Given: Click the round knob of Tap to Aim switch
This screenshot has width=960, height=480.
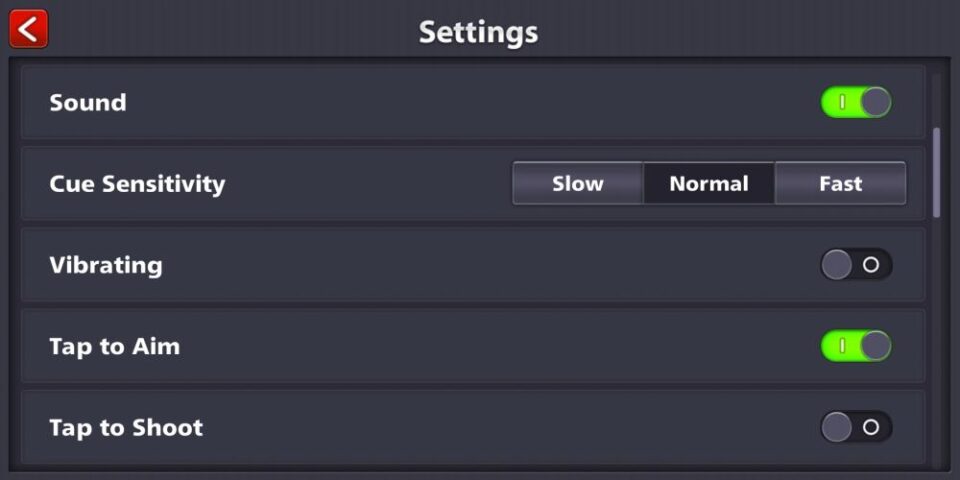Looking at the screenshot, I should point(875,346).
